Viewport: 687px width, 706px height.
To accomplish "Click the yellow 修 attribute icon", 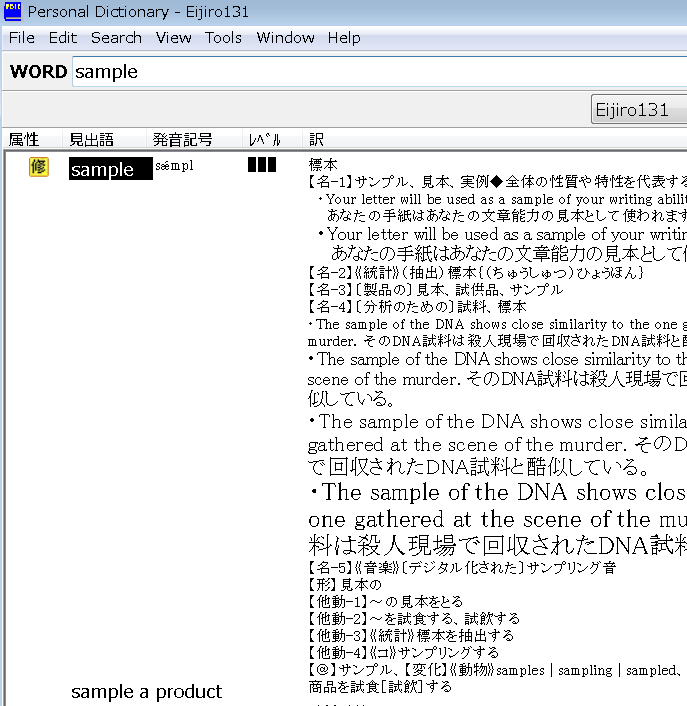I will point(39,167).
